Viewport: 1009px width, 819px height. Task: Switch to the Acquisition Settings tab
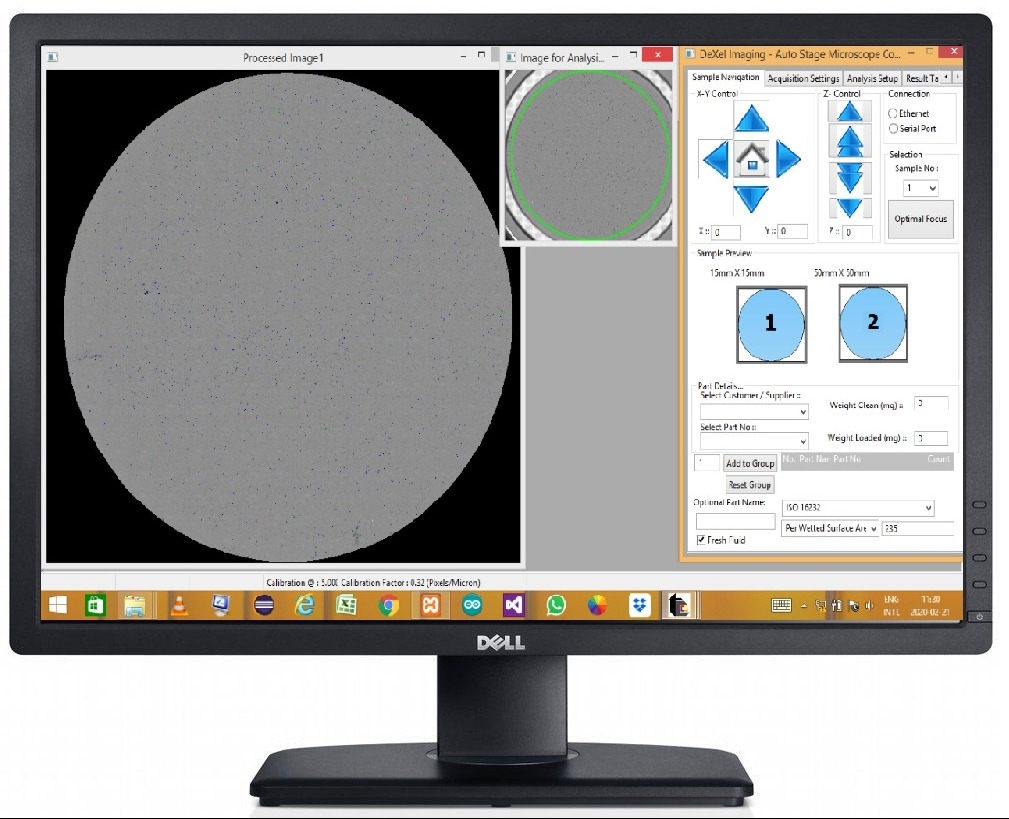pos(803,79)
